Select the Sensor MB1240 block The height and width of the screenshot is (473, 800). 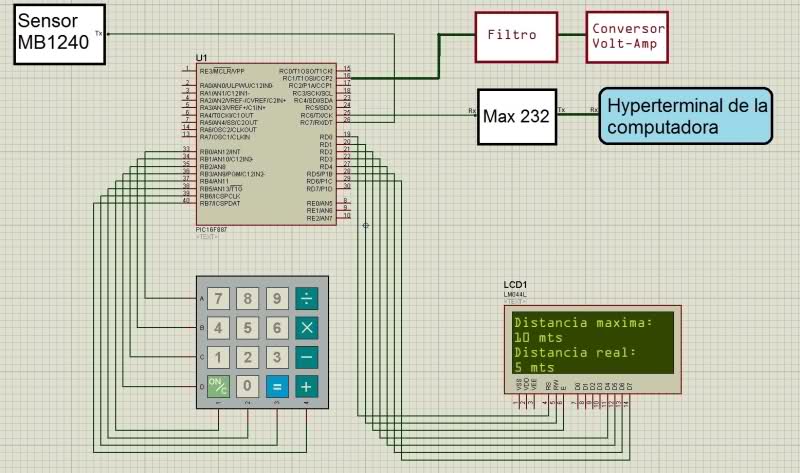[x=59, y=34]
